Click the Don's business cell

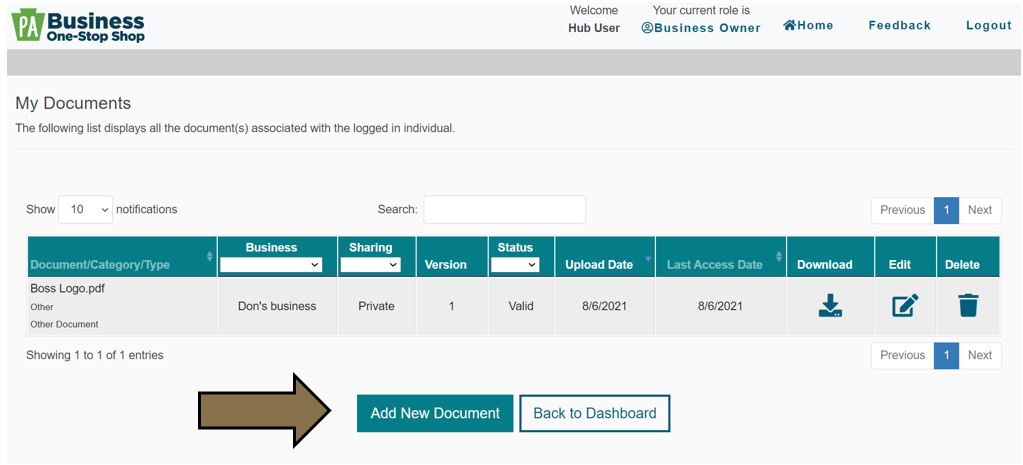pyautogui.click(x=277, y=306)
